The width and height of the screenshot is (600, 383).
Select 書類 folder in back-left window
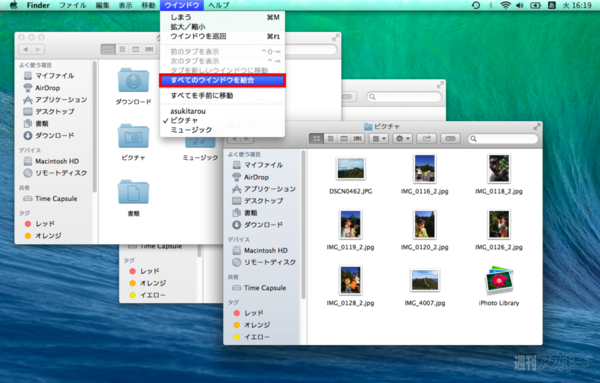click(x=133, y=192)
